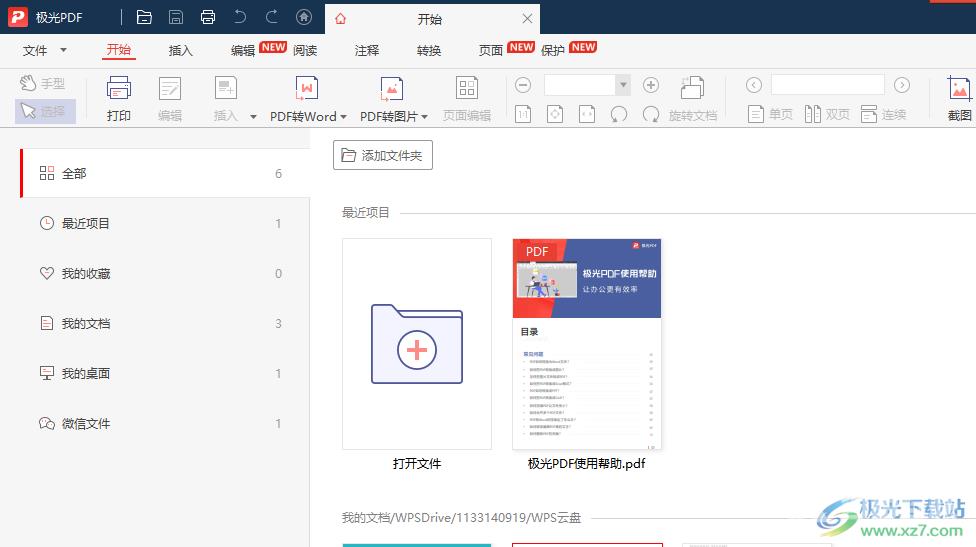
Task: Click the 旋转文档 rotate document button
Action: pos(693,99)
